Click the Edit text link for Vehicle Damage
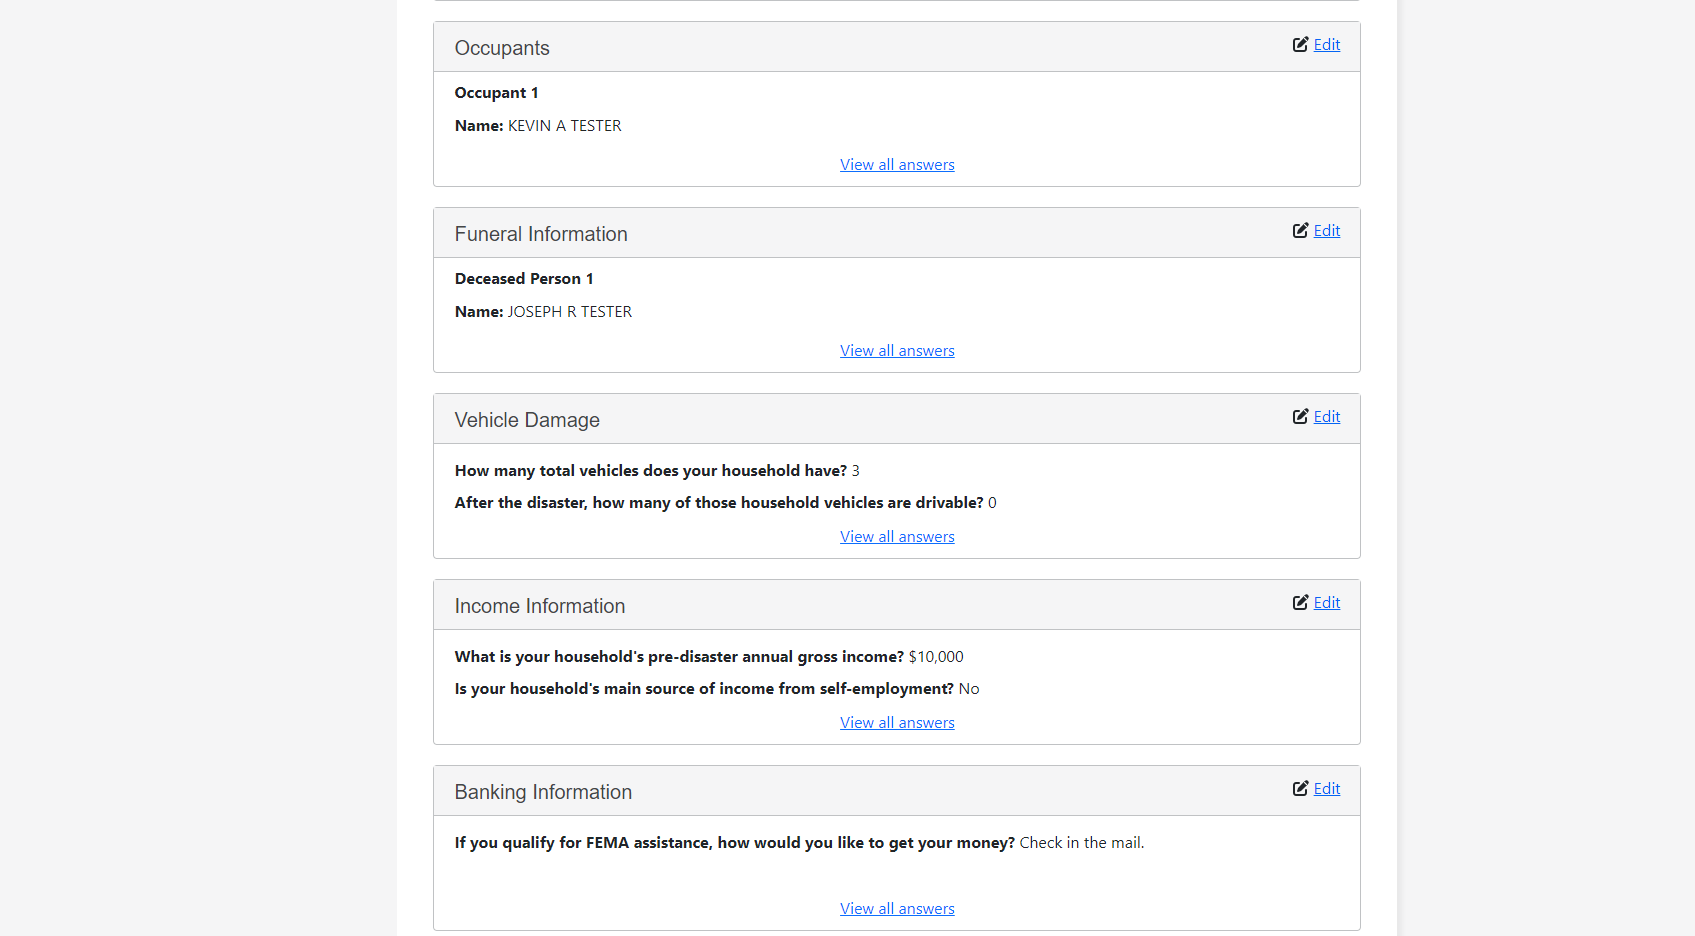The image size is (1695, 936). point(1327,417)
